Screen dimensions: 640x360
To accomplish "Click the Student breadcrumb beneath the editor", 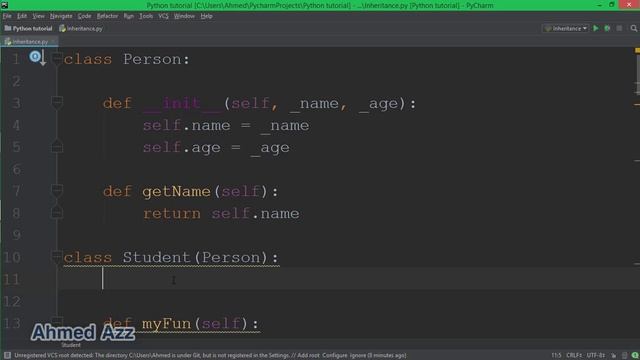I will [x=71, y=345].
